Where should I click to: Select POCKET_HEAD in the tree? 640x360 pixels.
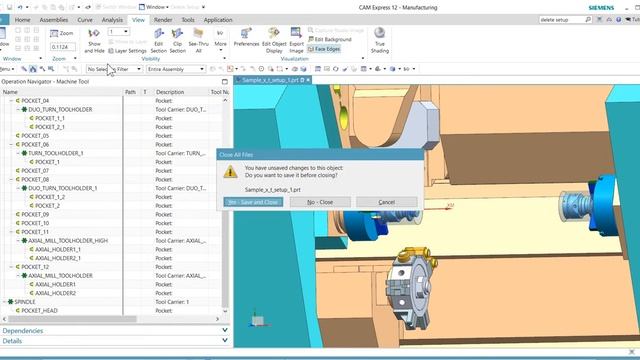coord(39,311)
